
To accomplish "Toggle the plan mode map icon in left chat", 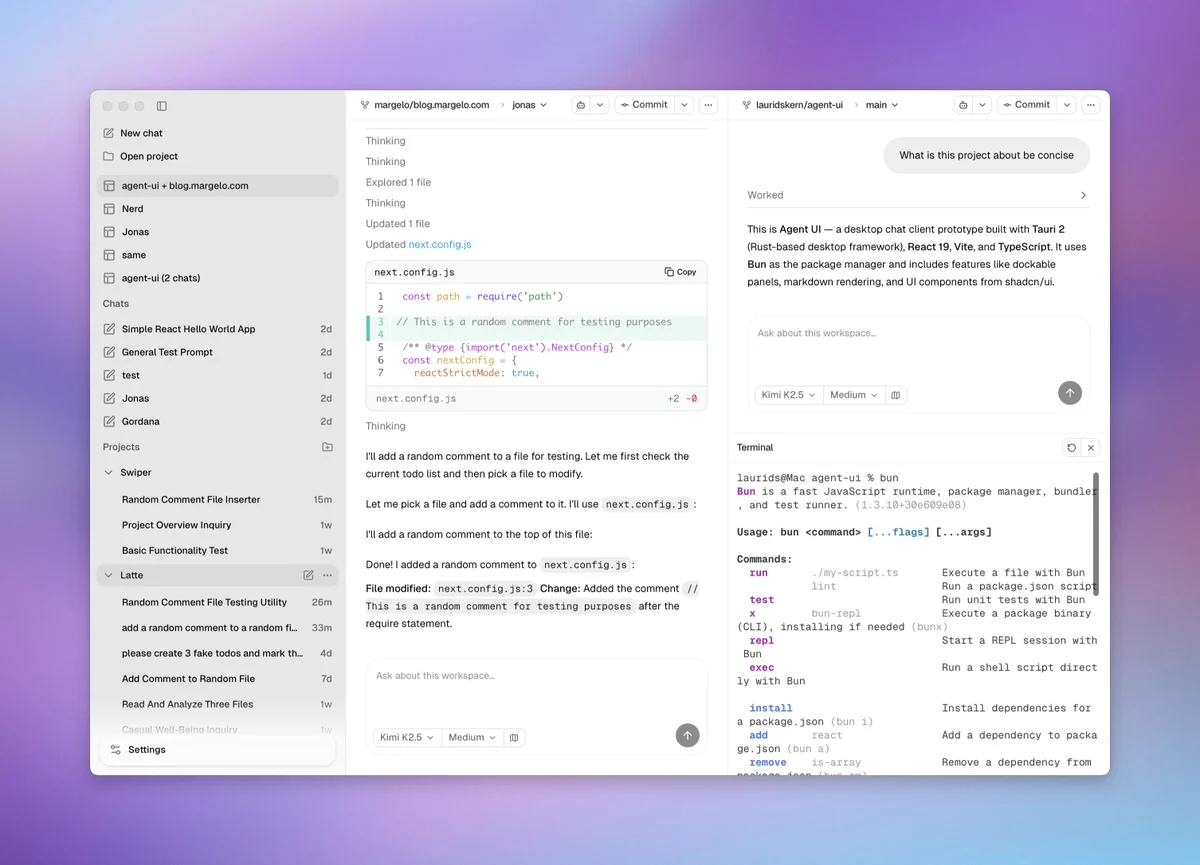I will [x=514, y=738].
